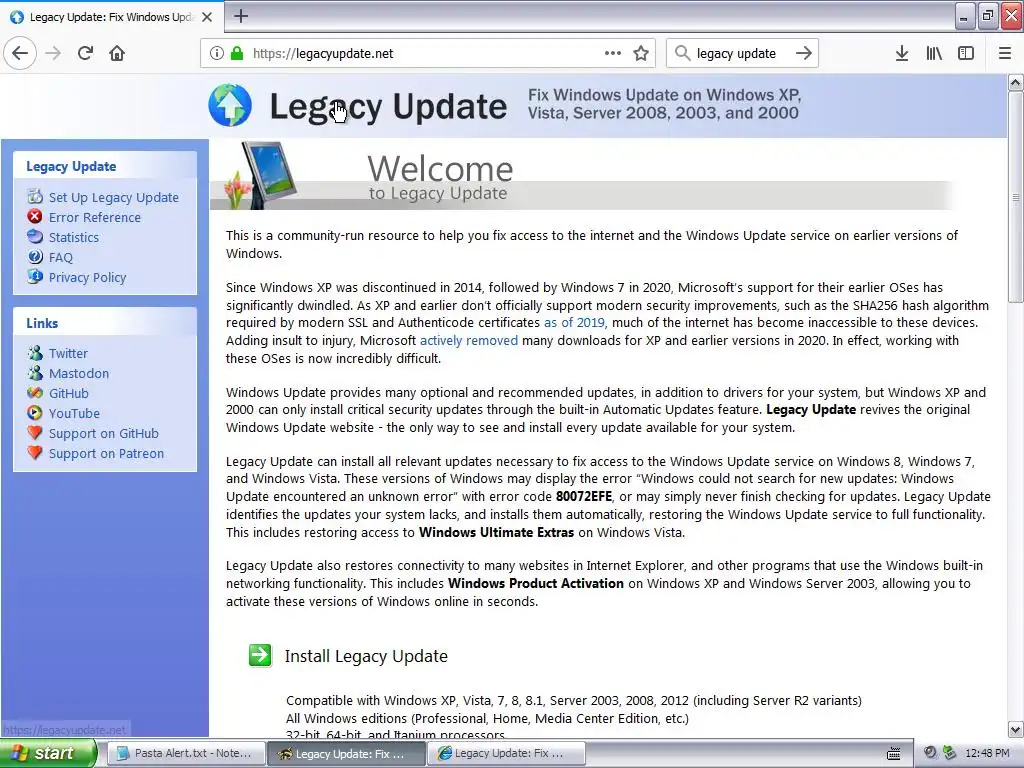
Task: Open the Downloads panel
Action: tap(902, 53)
